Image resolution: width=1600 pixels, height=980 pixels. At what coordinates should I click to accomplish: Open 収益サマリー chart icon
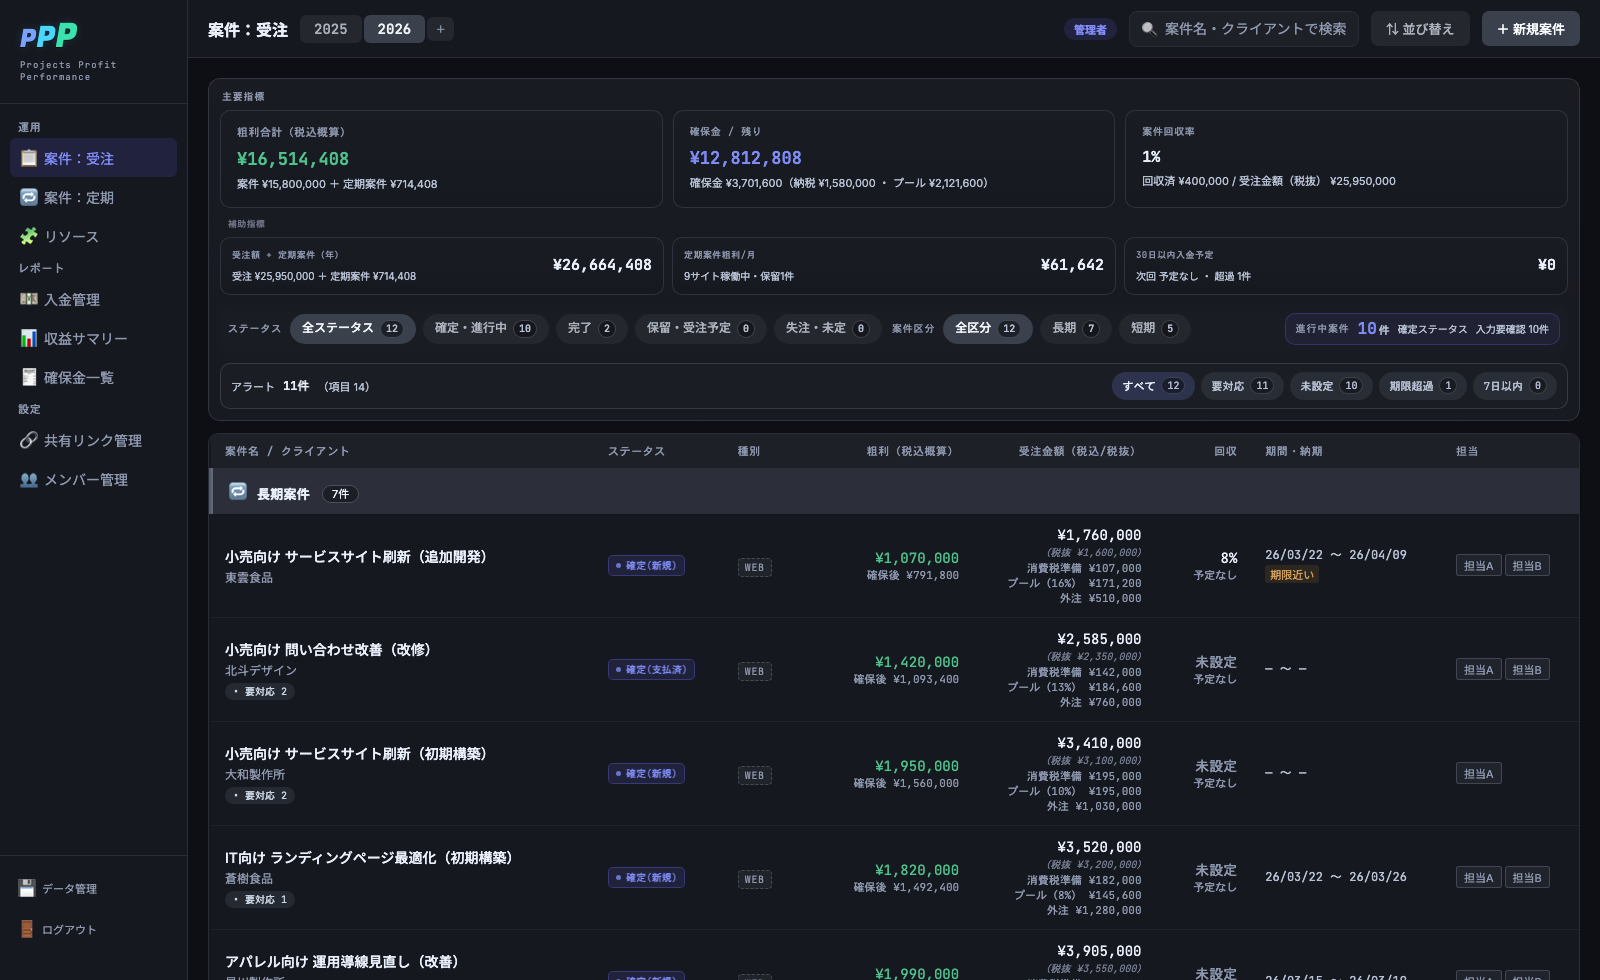29,338
